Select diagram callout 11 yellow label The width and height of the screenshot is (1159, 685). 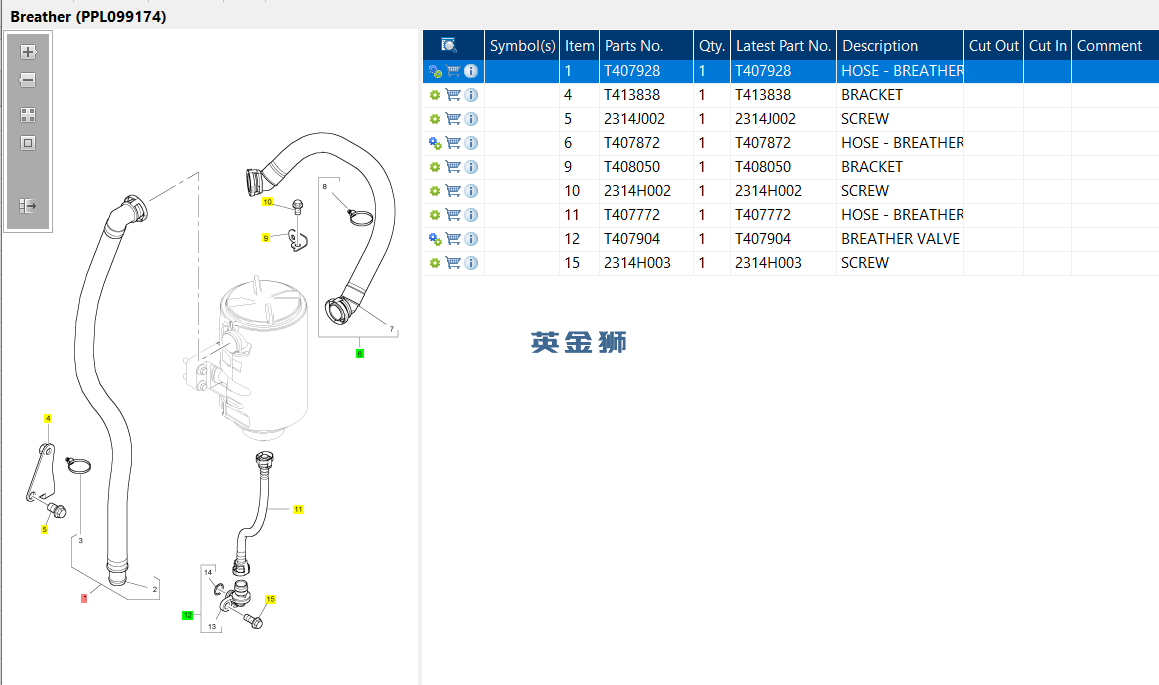click(x=298, y=509)
